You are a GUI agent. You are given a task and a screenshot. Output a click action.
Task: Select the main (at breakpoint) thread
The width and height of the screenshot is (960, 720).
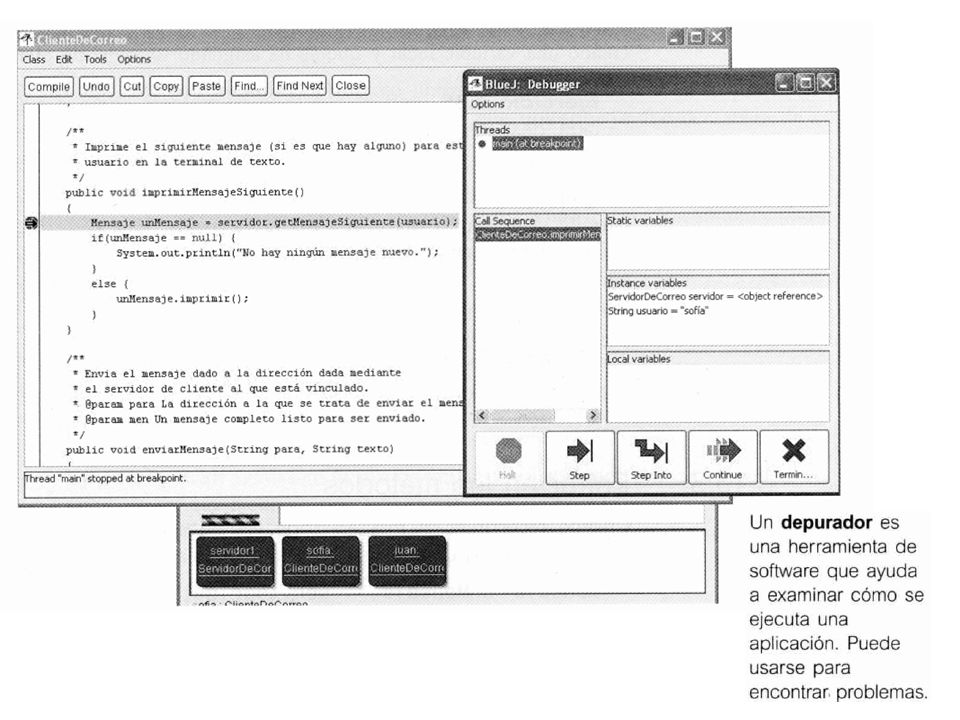537,144
